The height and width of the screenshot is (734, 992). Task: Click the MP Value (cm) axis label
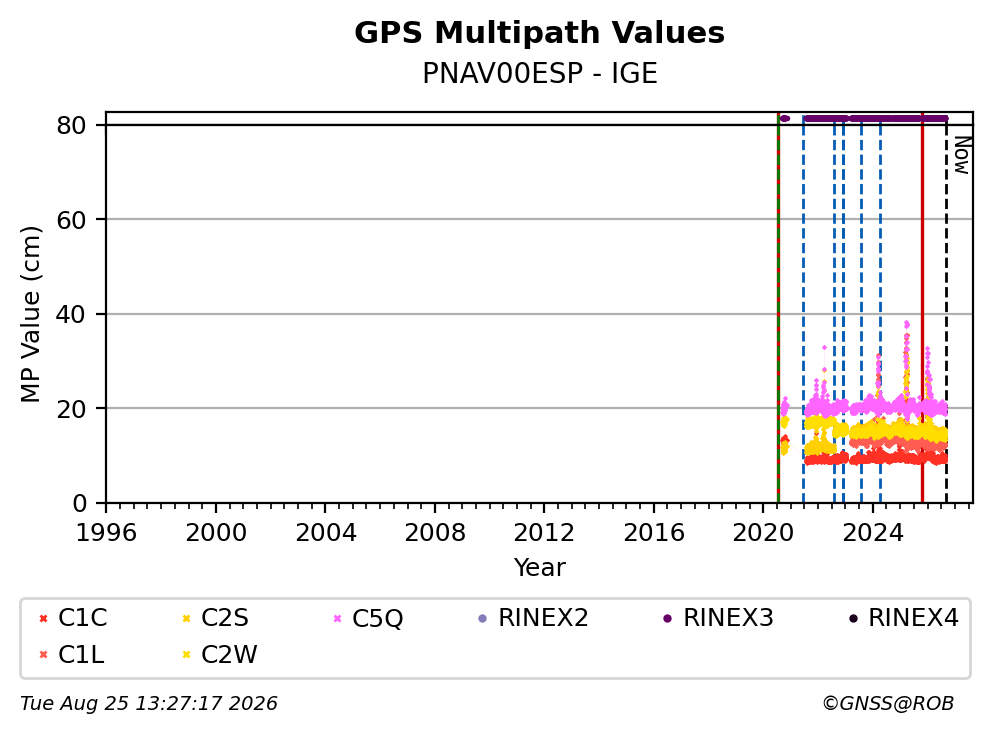click(x=30, y=314)
